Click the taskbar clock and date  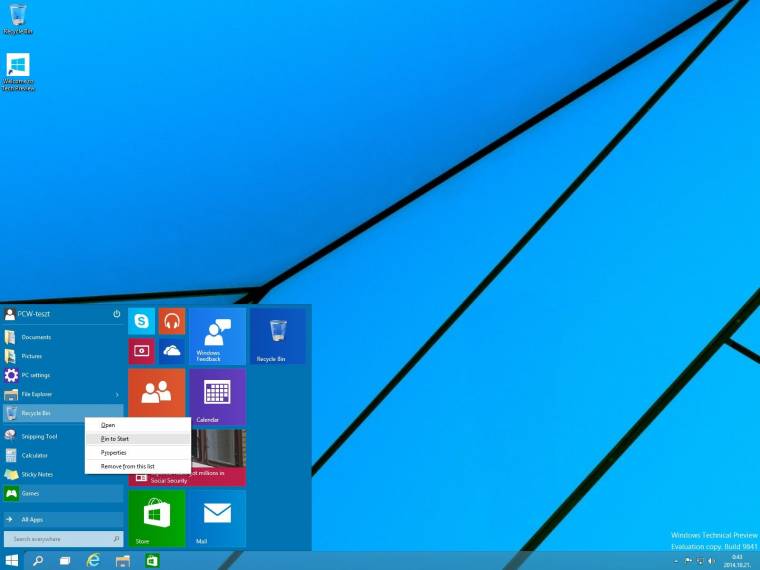click(737, 561)
